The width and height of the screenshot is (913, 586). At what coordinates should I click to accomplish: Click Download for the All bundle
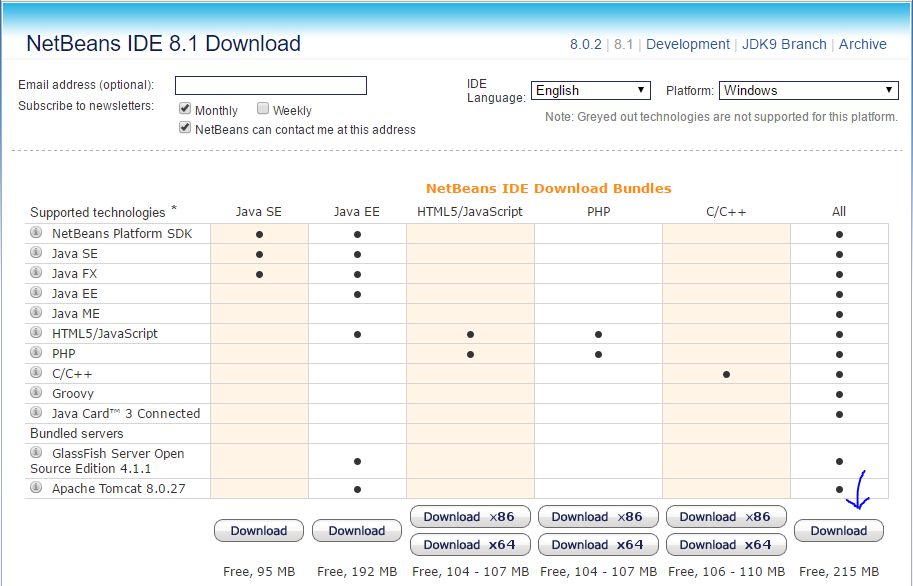[x=838, y=531]
